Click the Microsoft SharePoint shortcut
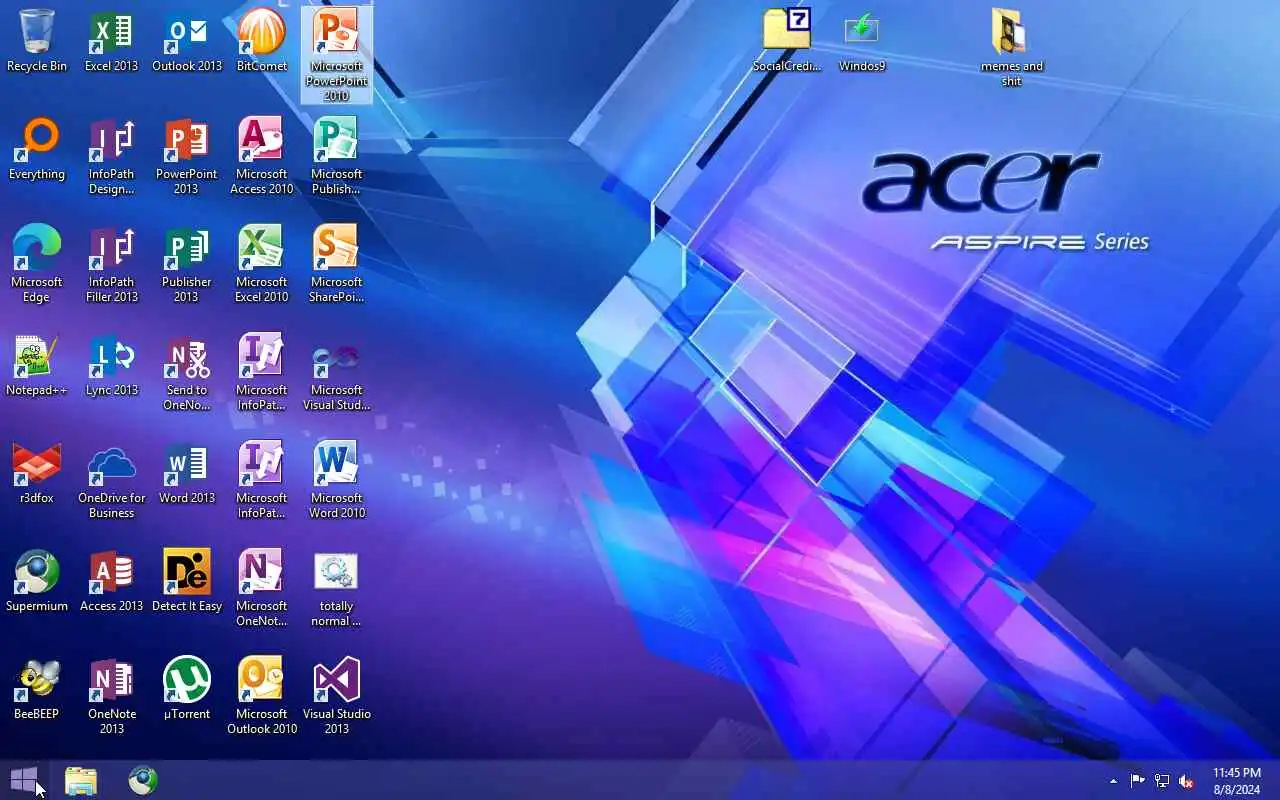1280x800 pixels. (x=337, y=264)
